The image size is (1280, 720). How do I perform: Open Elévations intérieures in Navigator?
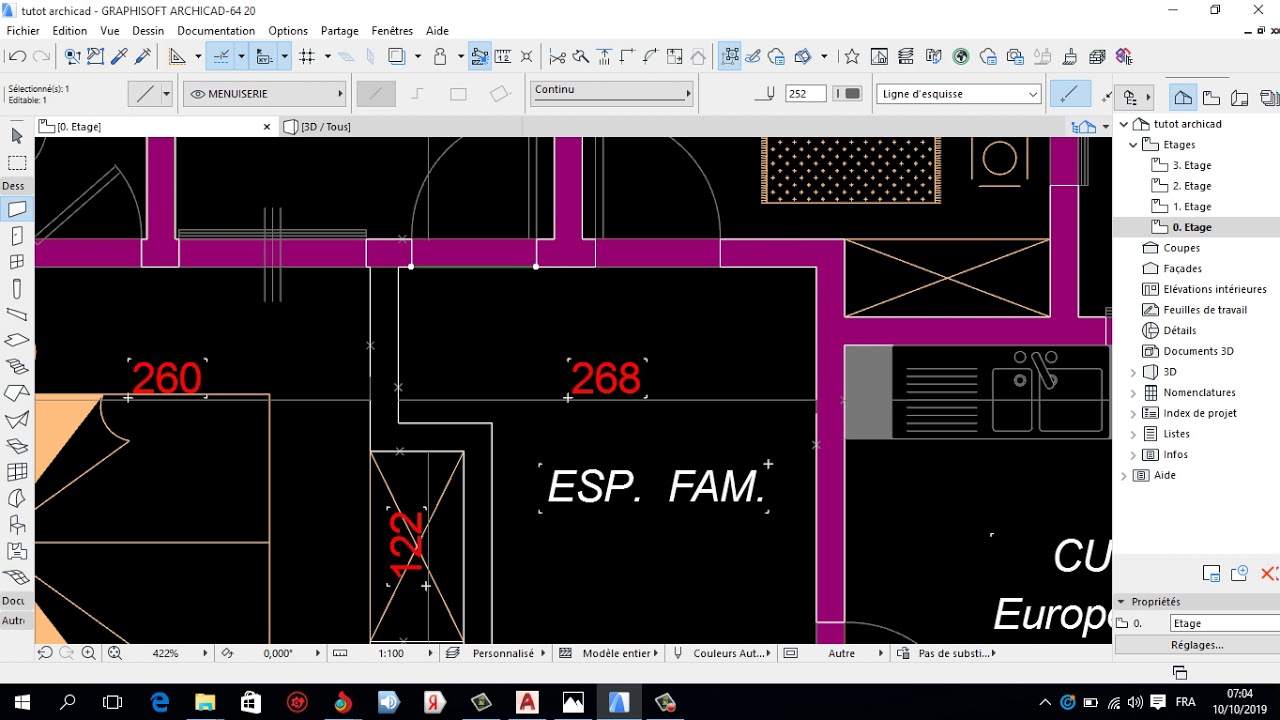[1215, 289]
